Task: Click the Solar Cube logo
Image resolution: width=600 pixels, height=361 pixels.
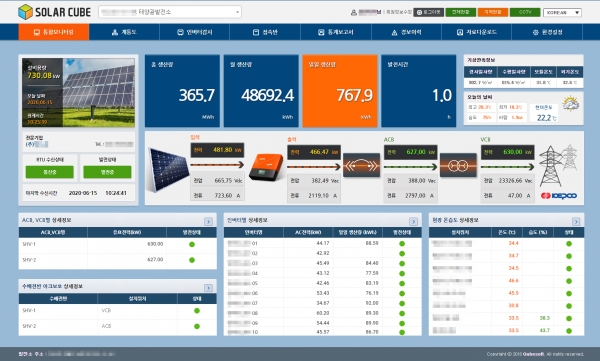Action: click(x=54, y=12)
